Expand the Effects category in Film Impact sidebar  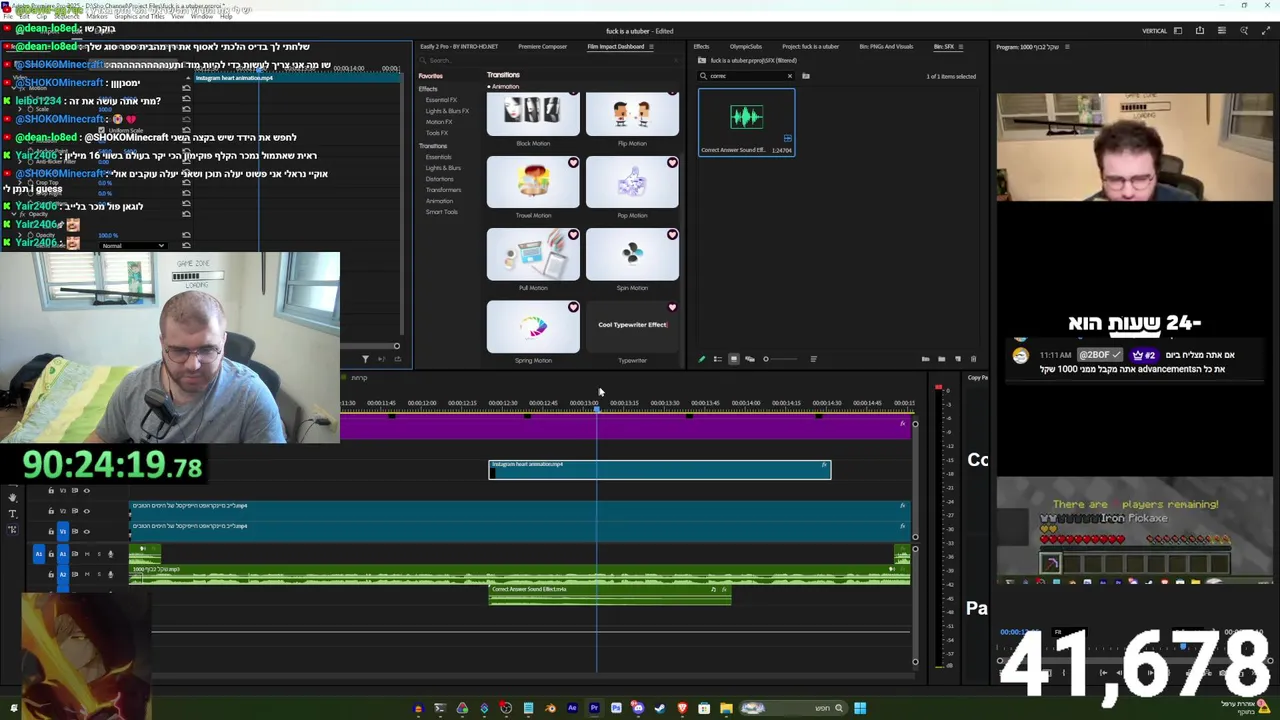428,89
